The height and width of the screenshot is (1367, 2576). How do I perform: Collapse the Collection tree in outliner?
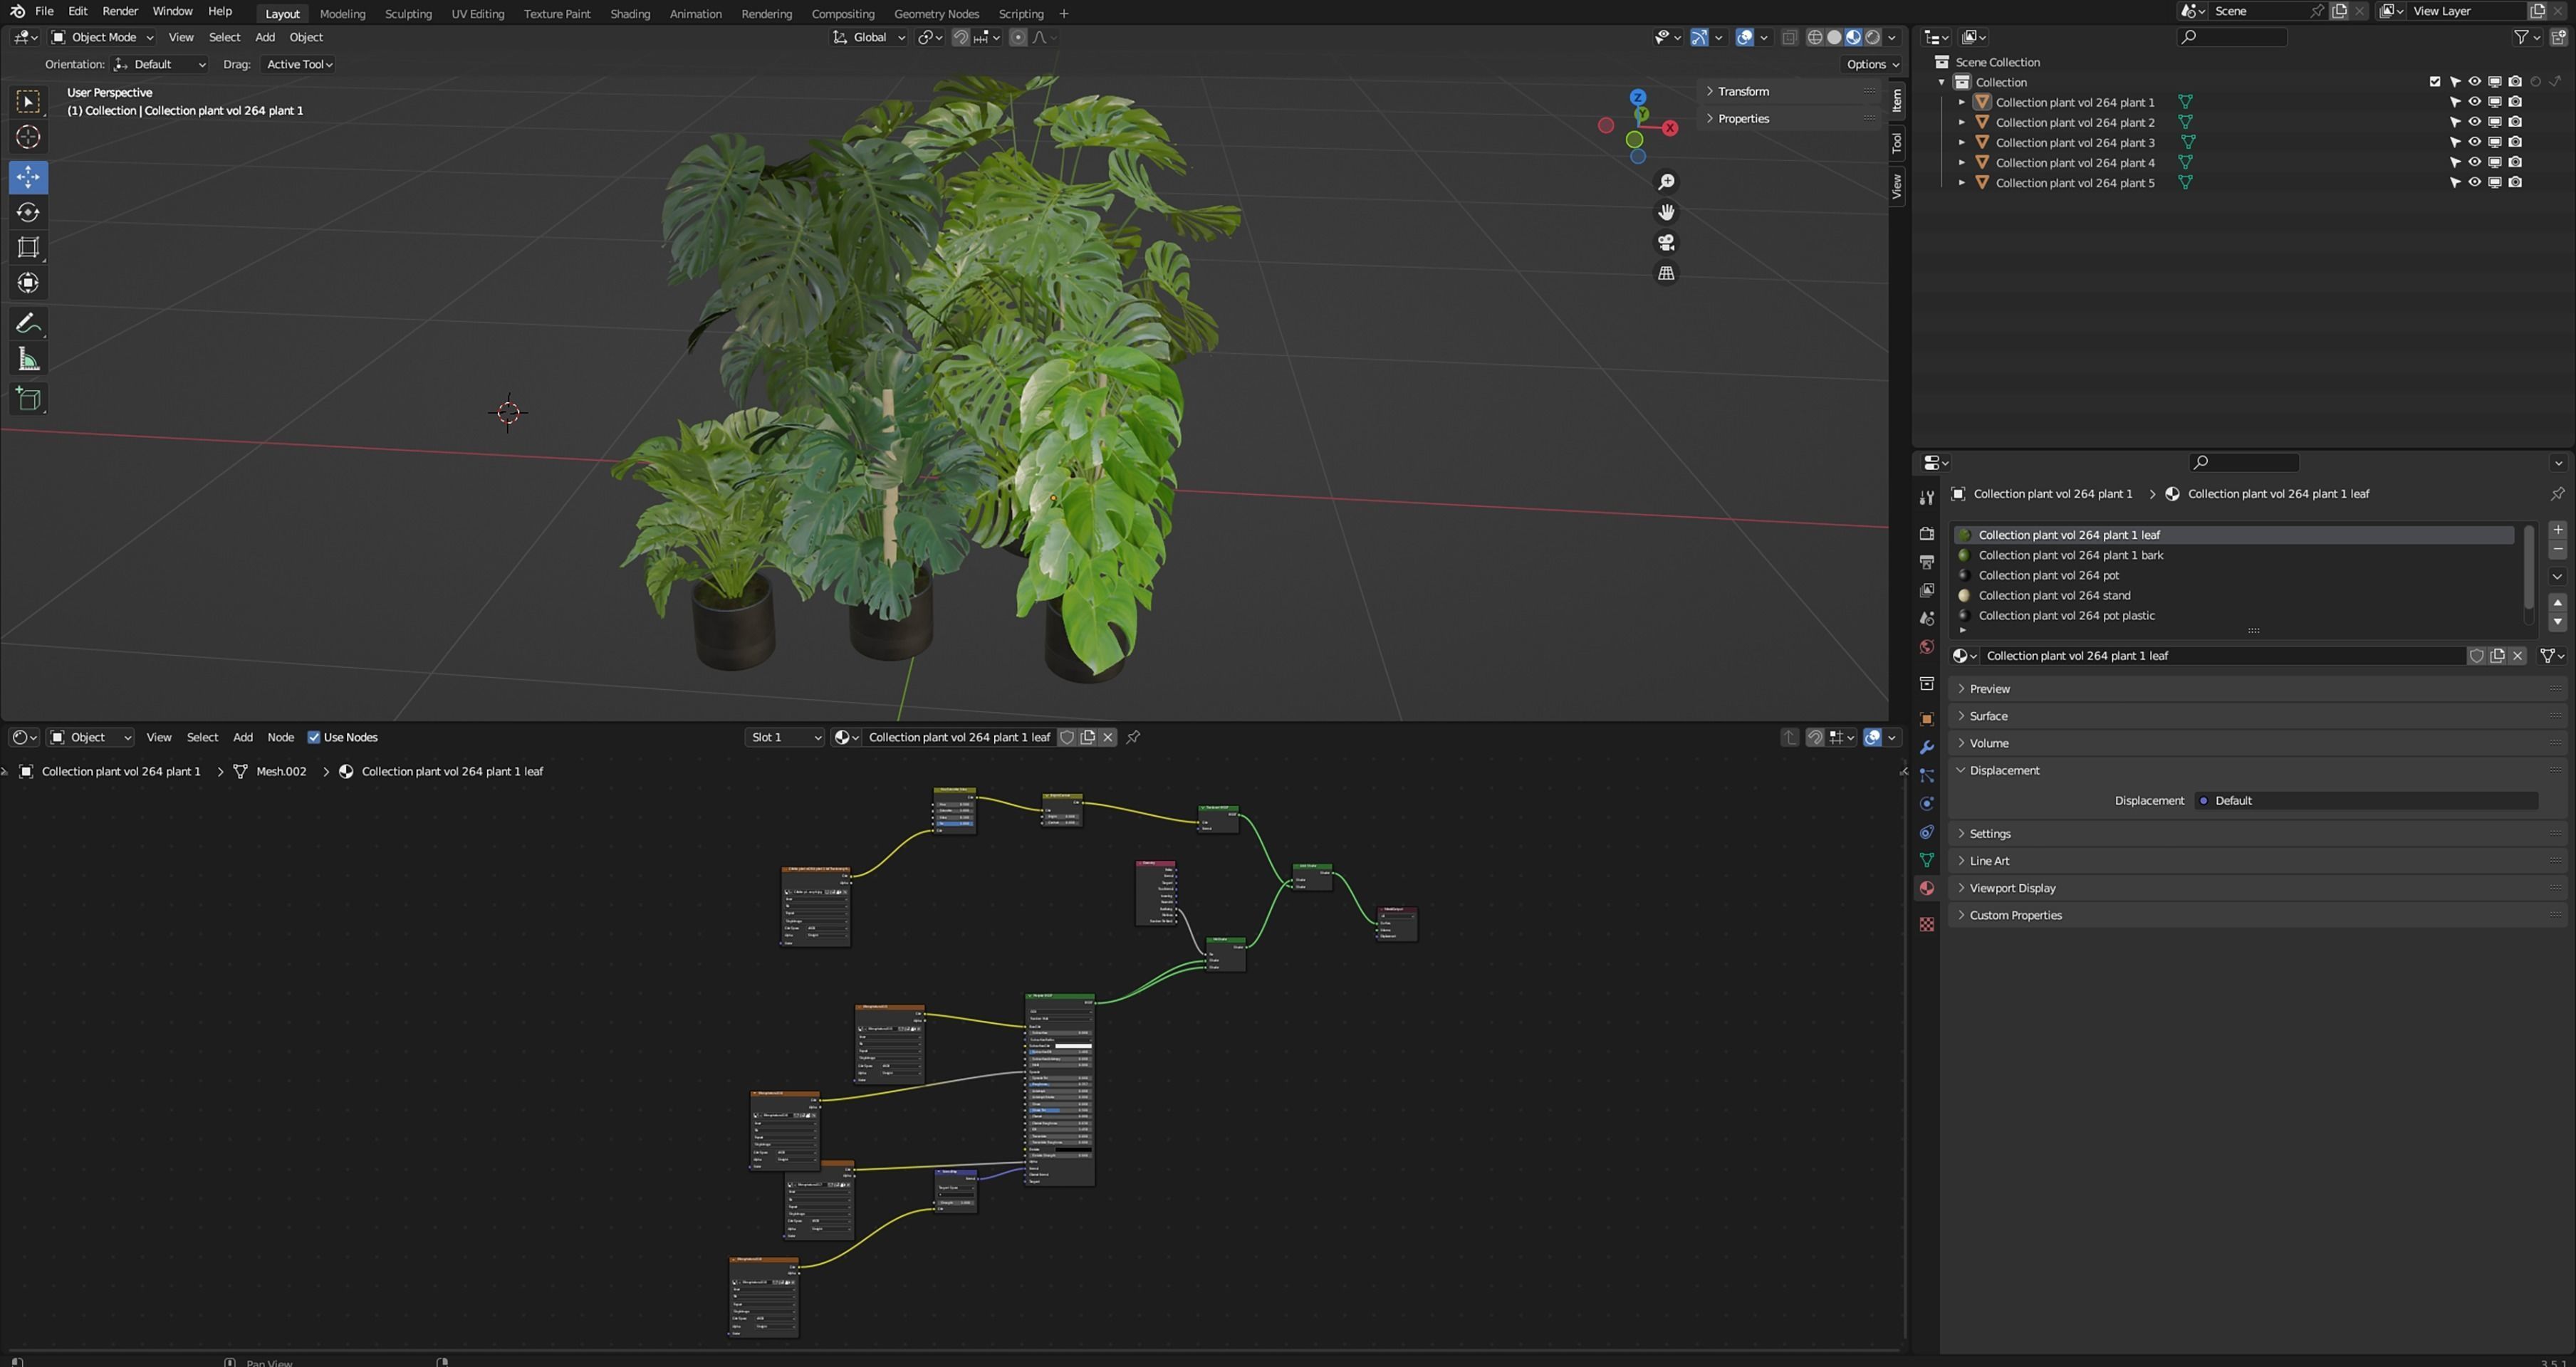click(1941, 82)
